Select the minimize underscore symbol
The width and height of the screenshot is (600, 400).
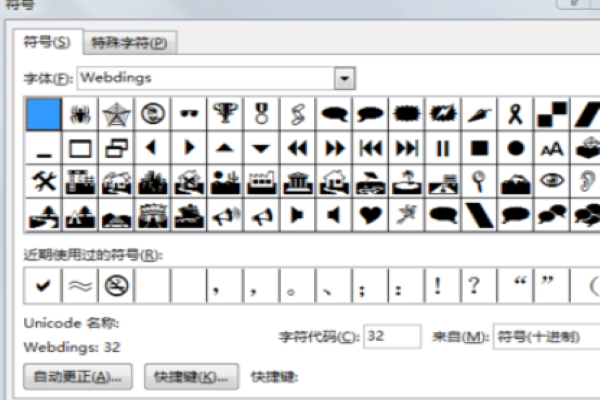pyautogui.click(x=44, y=149)
